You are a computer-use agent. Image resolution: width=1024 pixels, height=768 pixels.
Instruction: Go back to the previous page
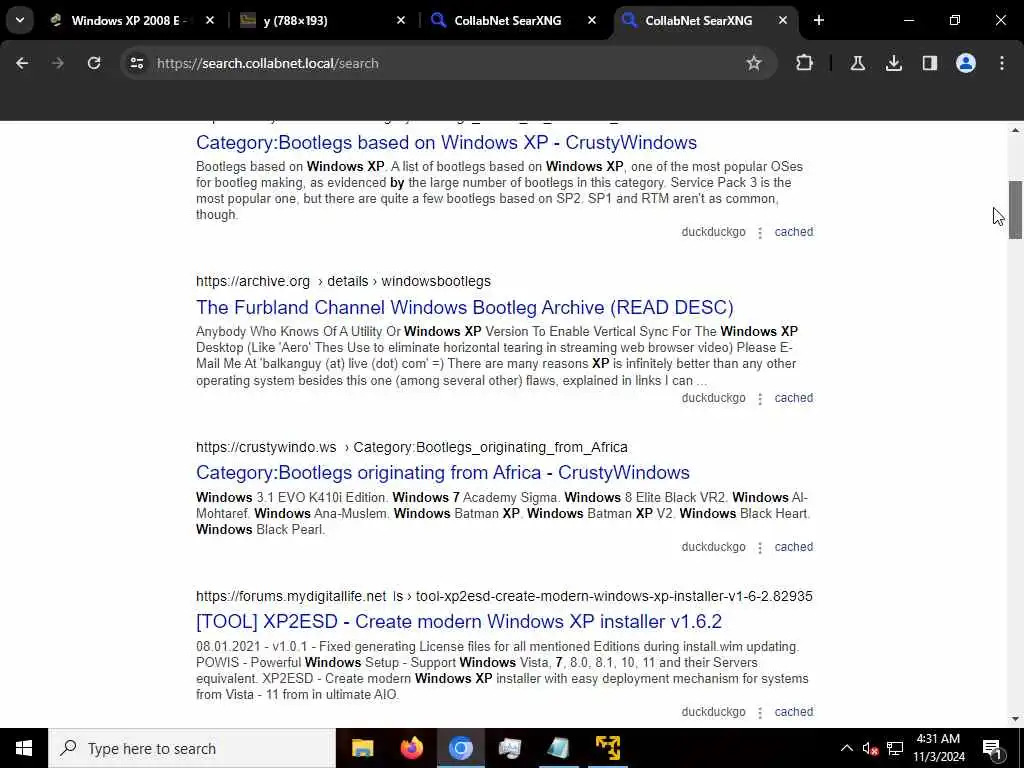22,63
